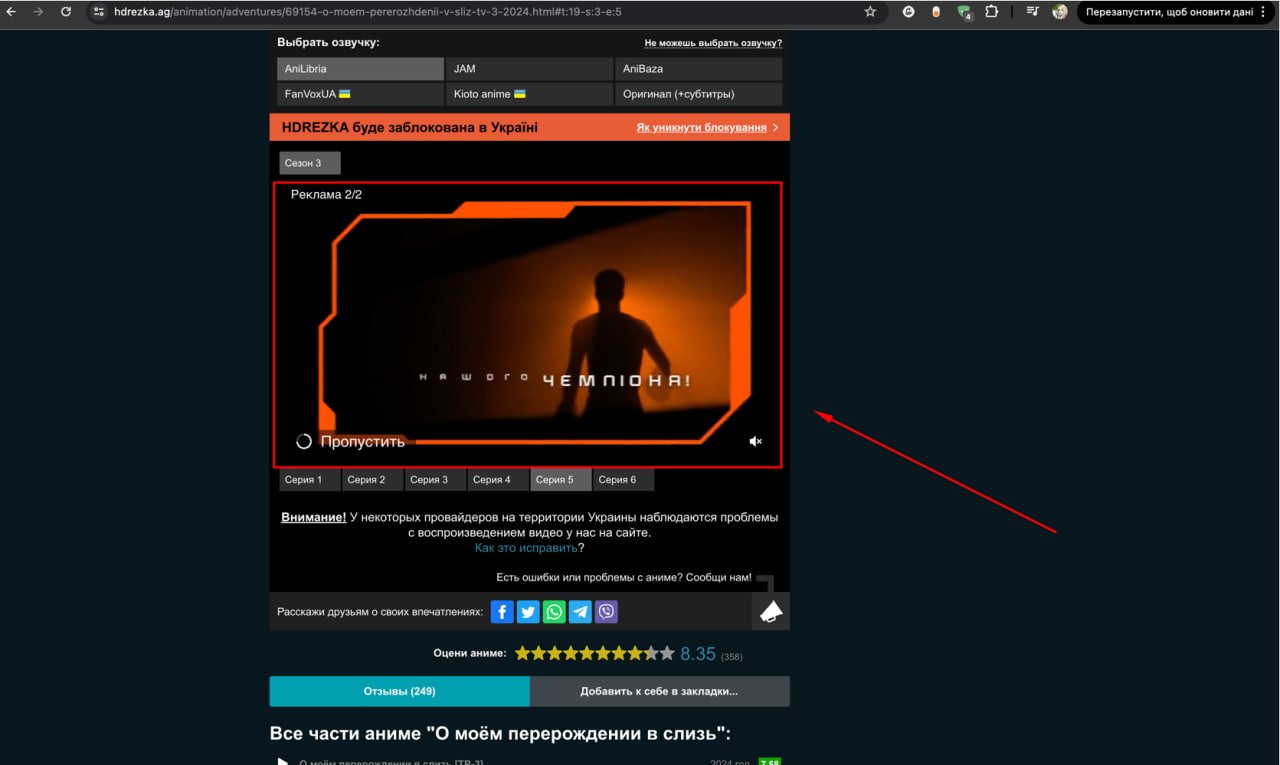This screenshot has height=765, width=1280.
Task: Open Добавить к себе в закладки options
Action: pyautogui.click(x=659, y=691)
